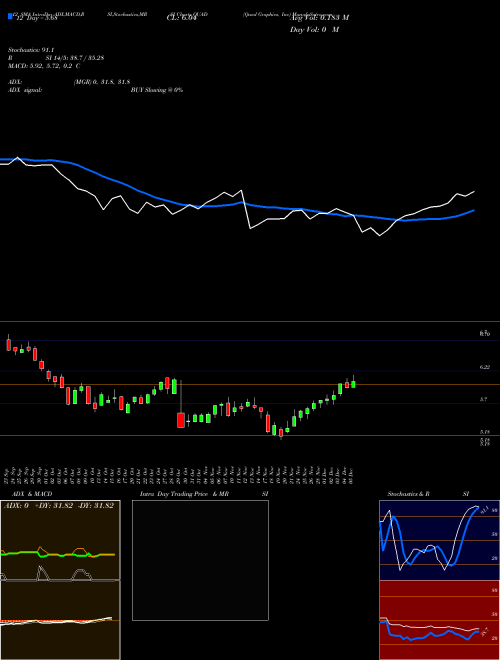The height and width of the screenshot is (660, 500).
Task: Click the "ADX: 0 +DY: 31.82 -DY: 31.82" header
Action: (59, 506)
